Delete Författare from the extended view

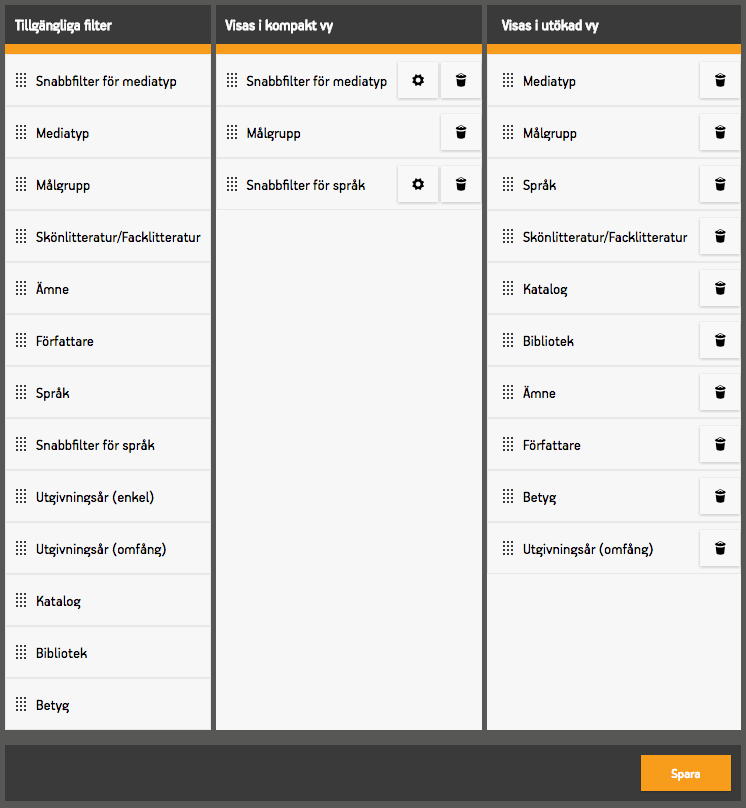point(720,445)
